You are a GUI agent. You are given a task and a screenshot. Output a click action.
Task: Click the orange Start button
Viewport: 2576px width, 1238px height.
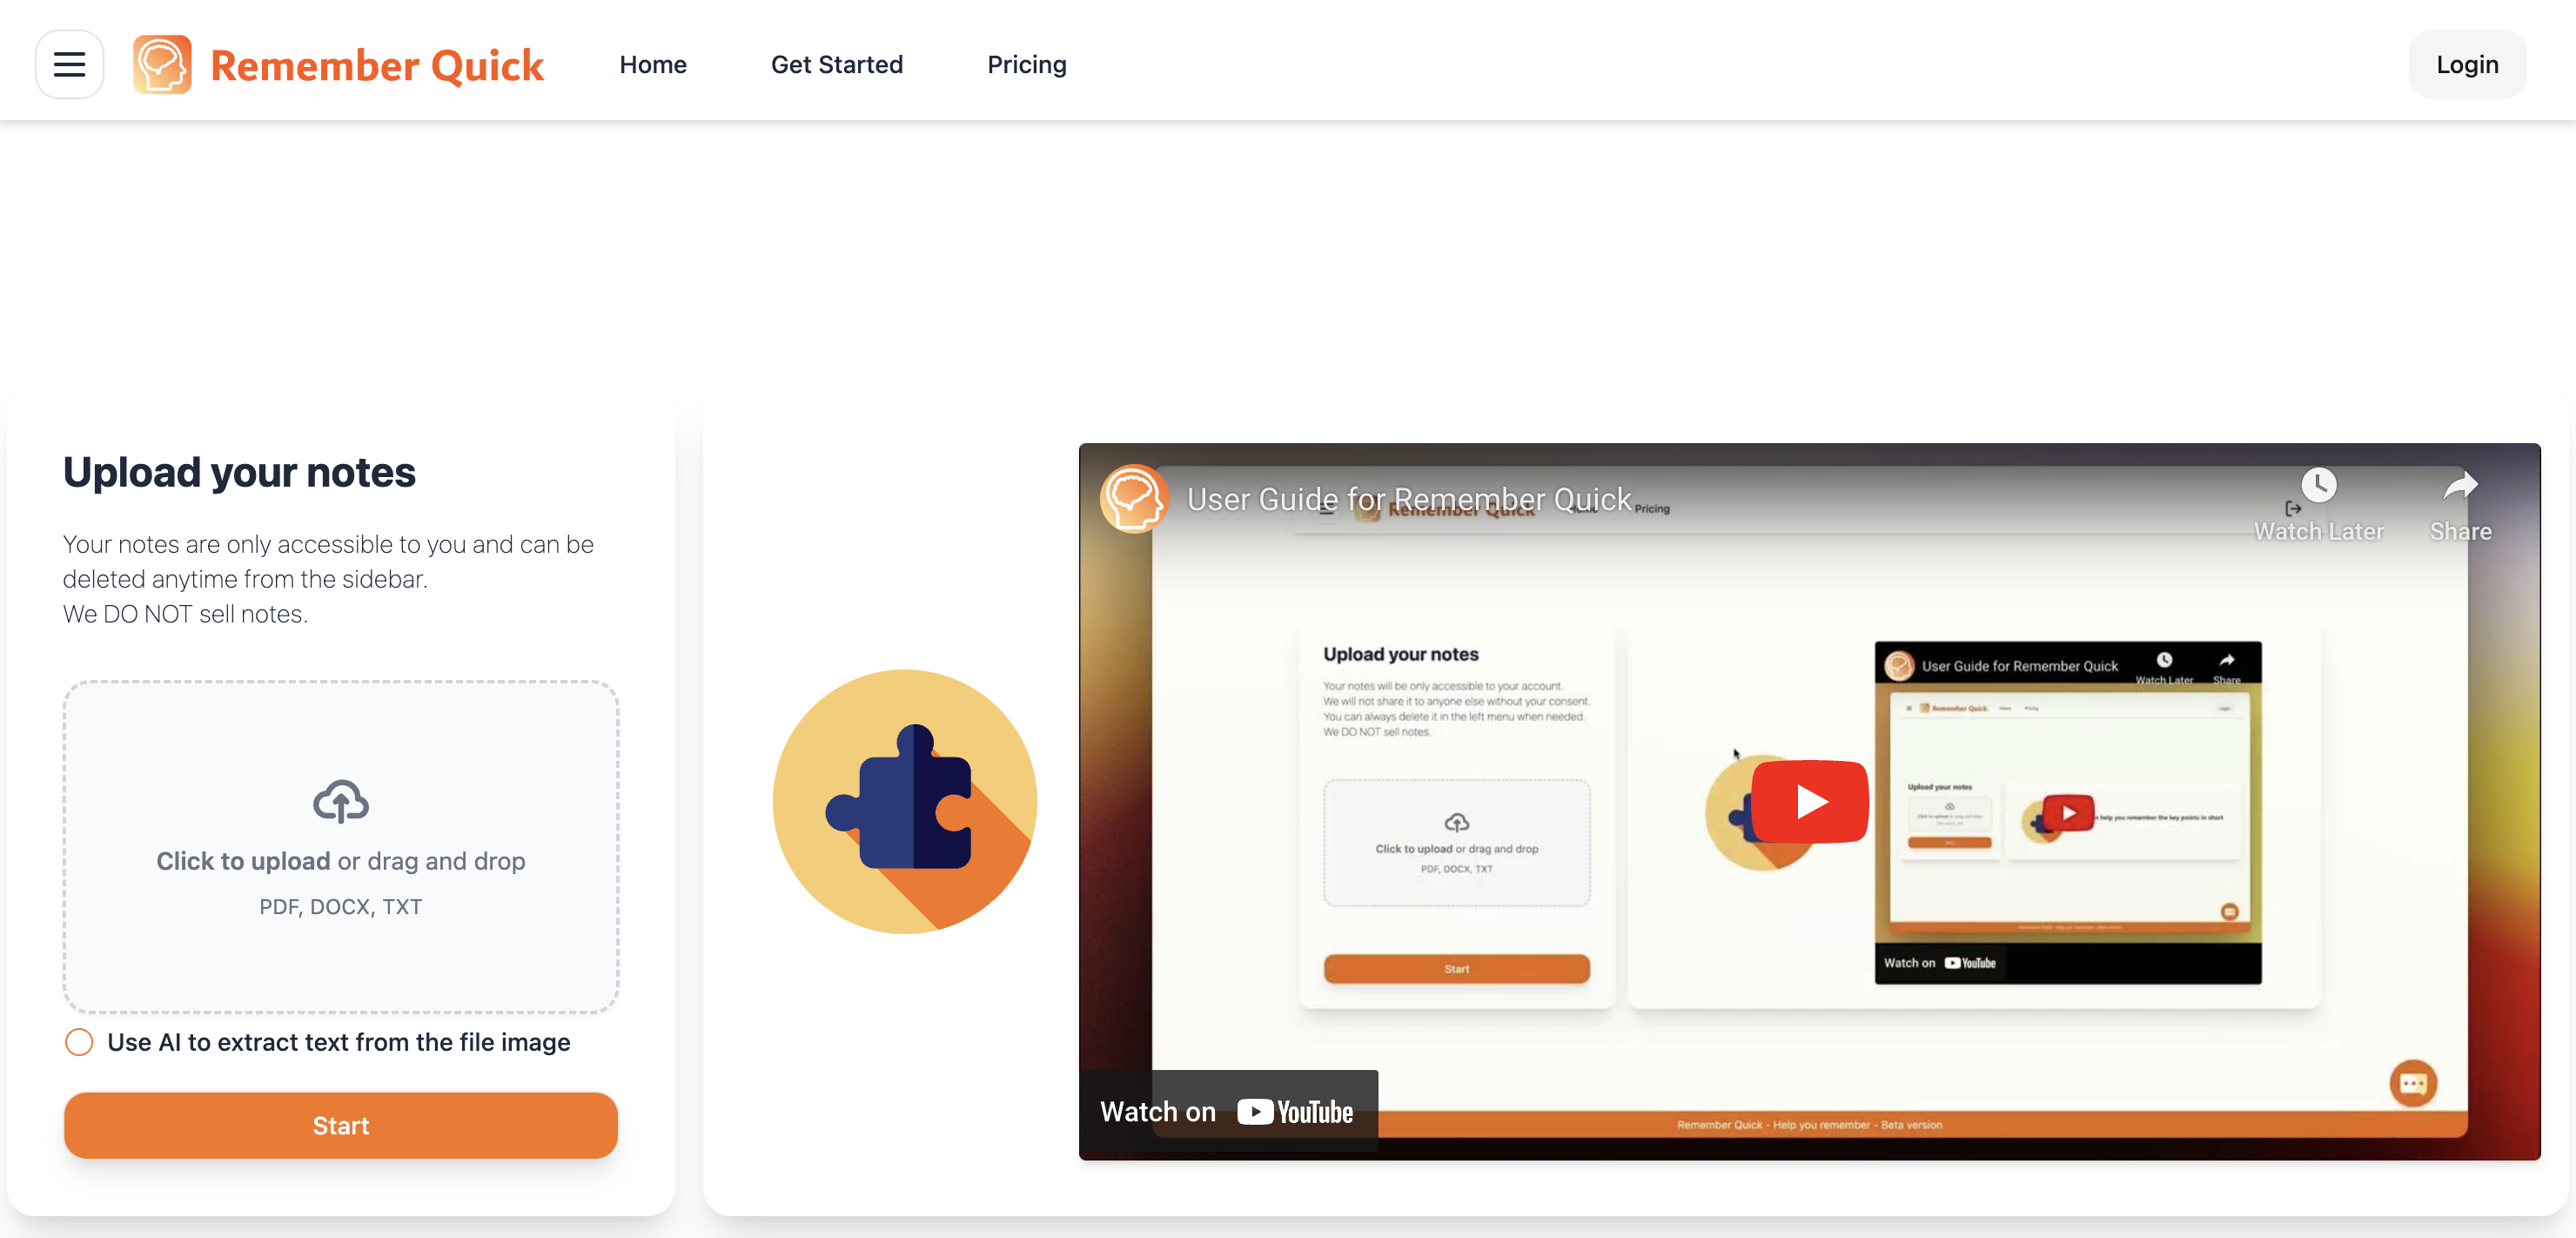tap(341, 1126)
